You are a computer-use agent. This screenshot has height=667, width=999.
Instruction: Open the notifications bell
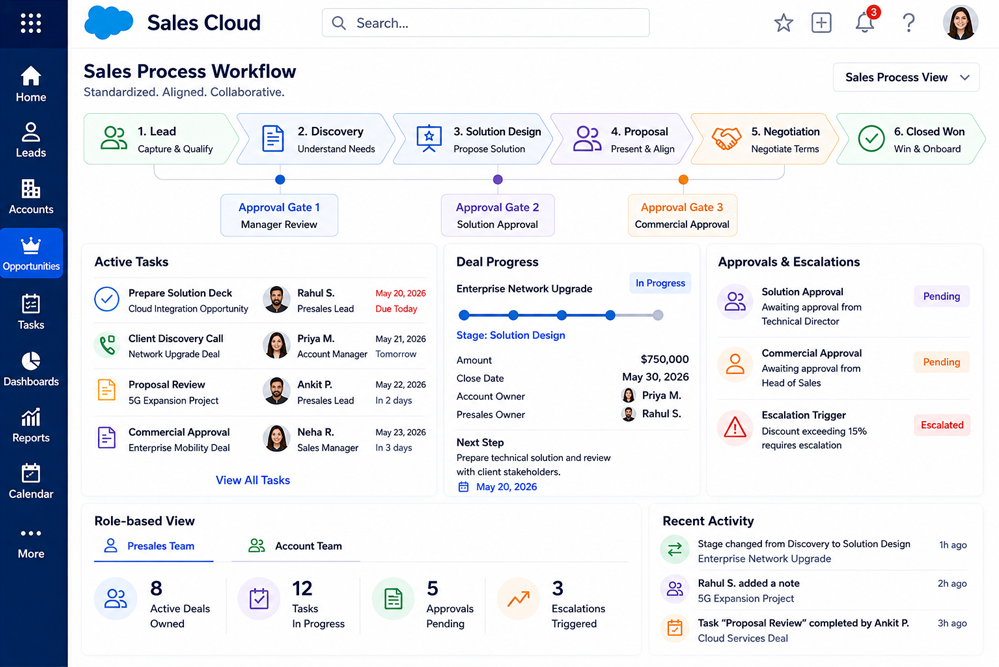865,22
